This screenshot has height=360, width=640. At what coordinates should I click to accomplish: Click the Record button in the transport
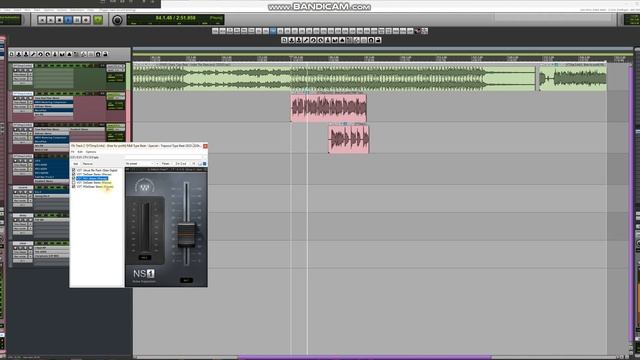pyautogui.click(x=86, y=20)
